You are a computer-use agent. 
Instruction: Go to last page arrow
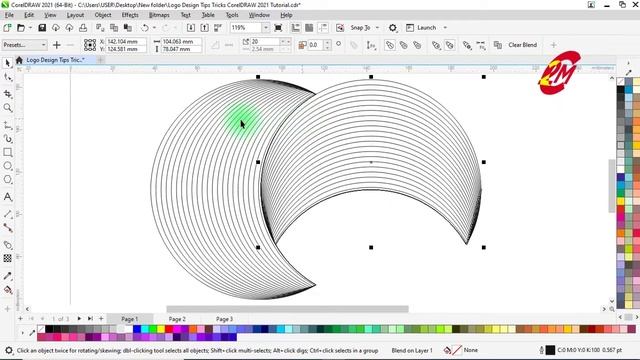[90, 319]
